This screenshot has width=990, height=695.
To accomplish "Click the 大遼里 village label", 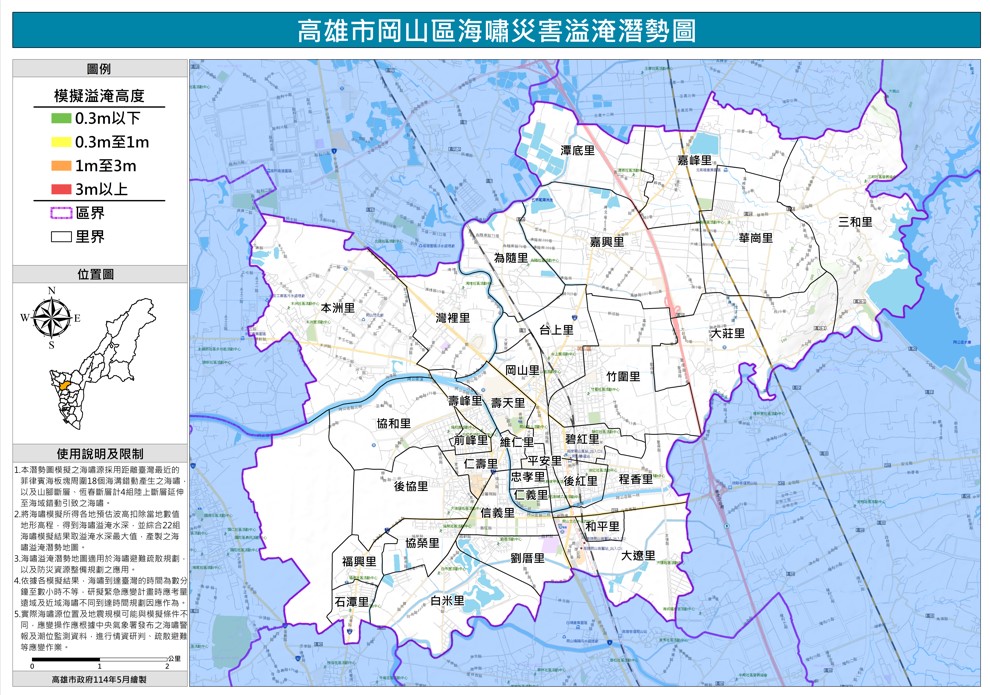I will 637,555.
